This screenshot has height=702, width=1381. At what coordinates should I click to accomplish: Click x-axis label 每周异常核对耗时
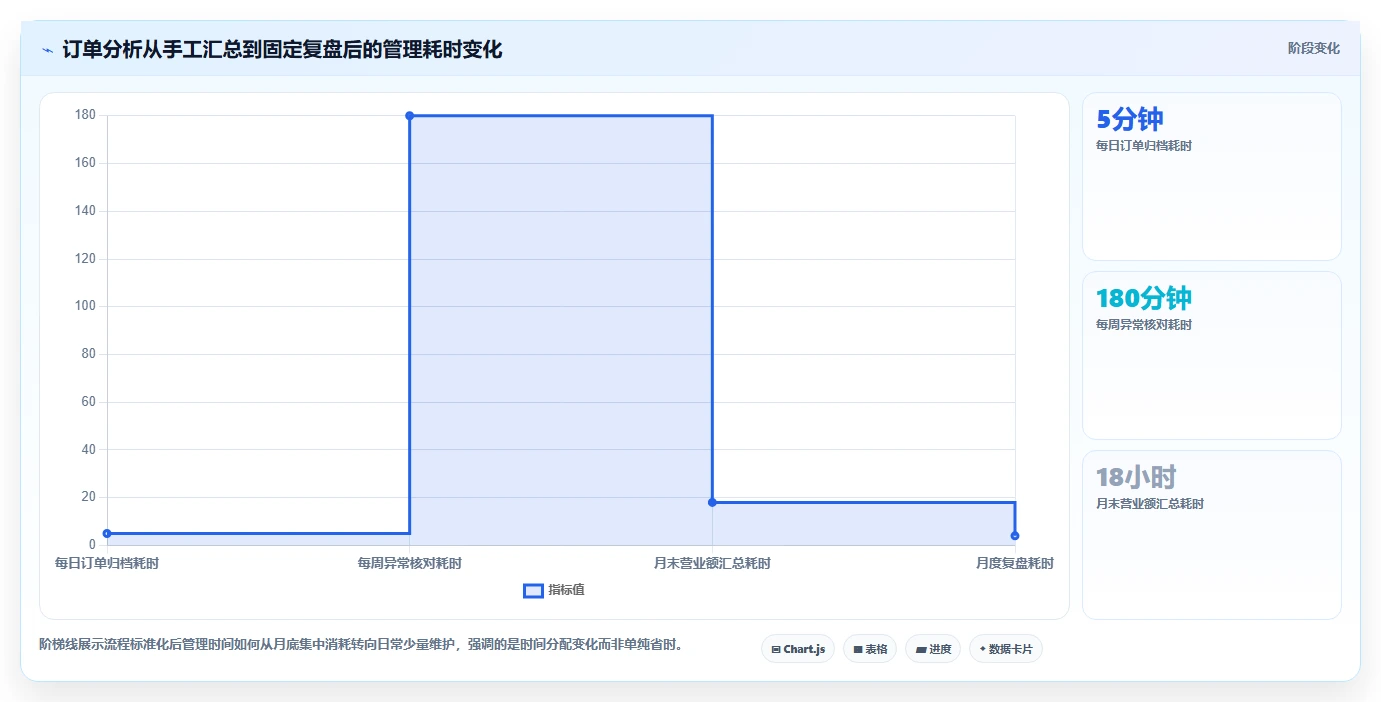[409, 564]
